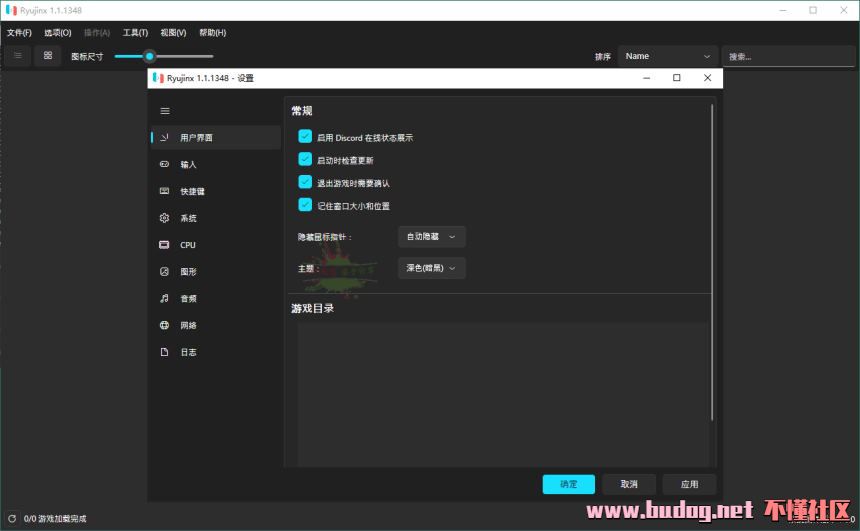Viewport: 860px width, 531px height.
Task: Open the 隐藏鼠标指针 dropdown
Action: click(x=431, y=236)
